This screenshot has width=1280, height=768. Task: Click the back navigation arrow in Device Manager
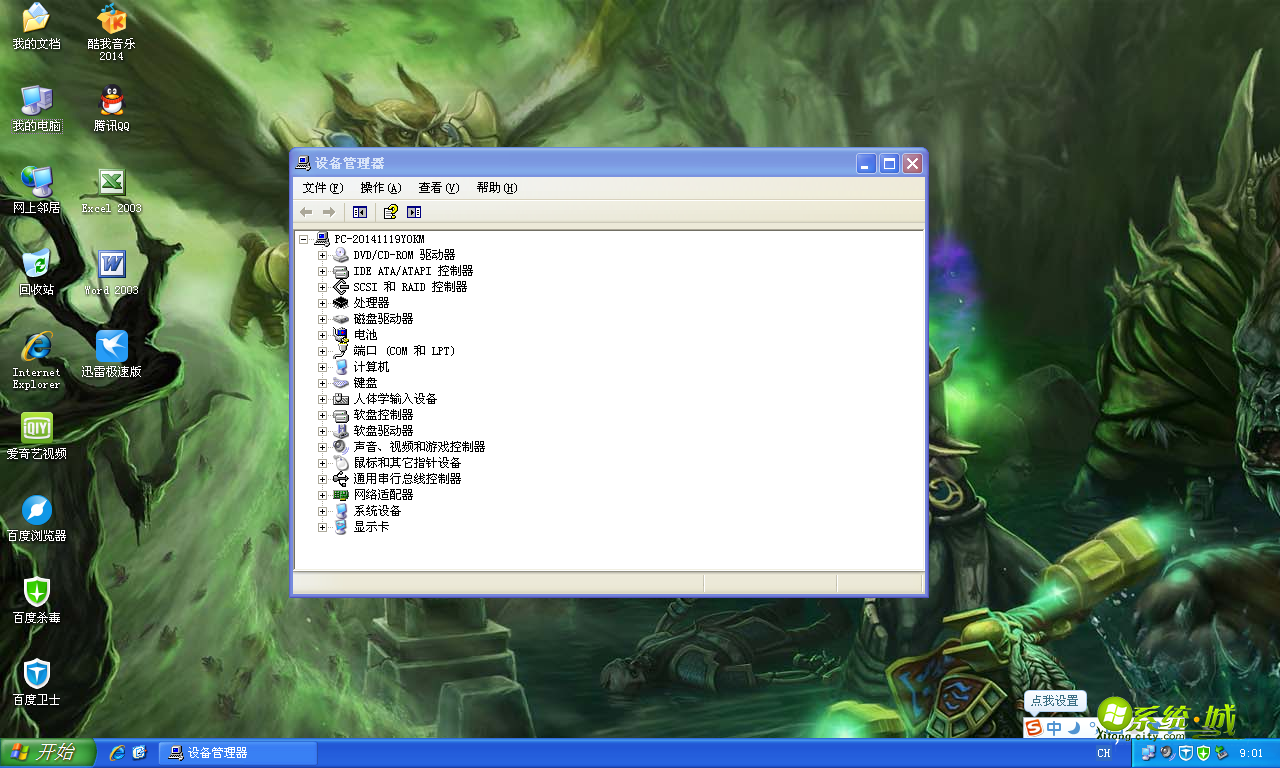(x=306, y=211)
